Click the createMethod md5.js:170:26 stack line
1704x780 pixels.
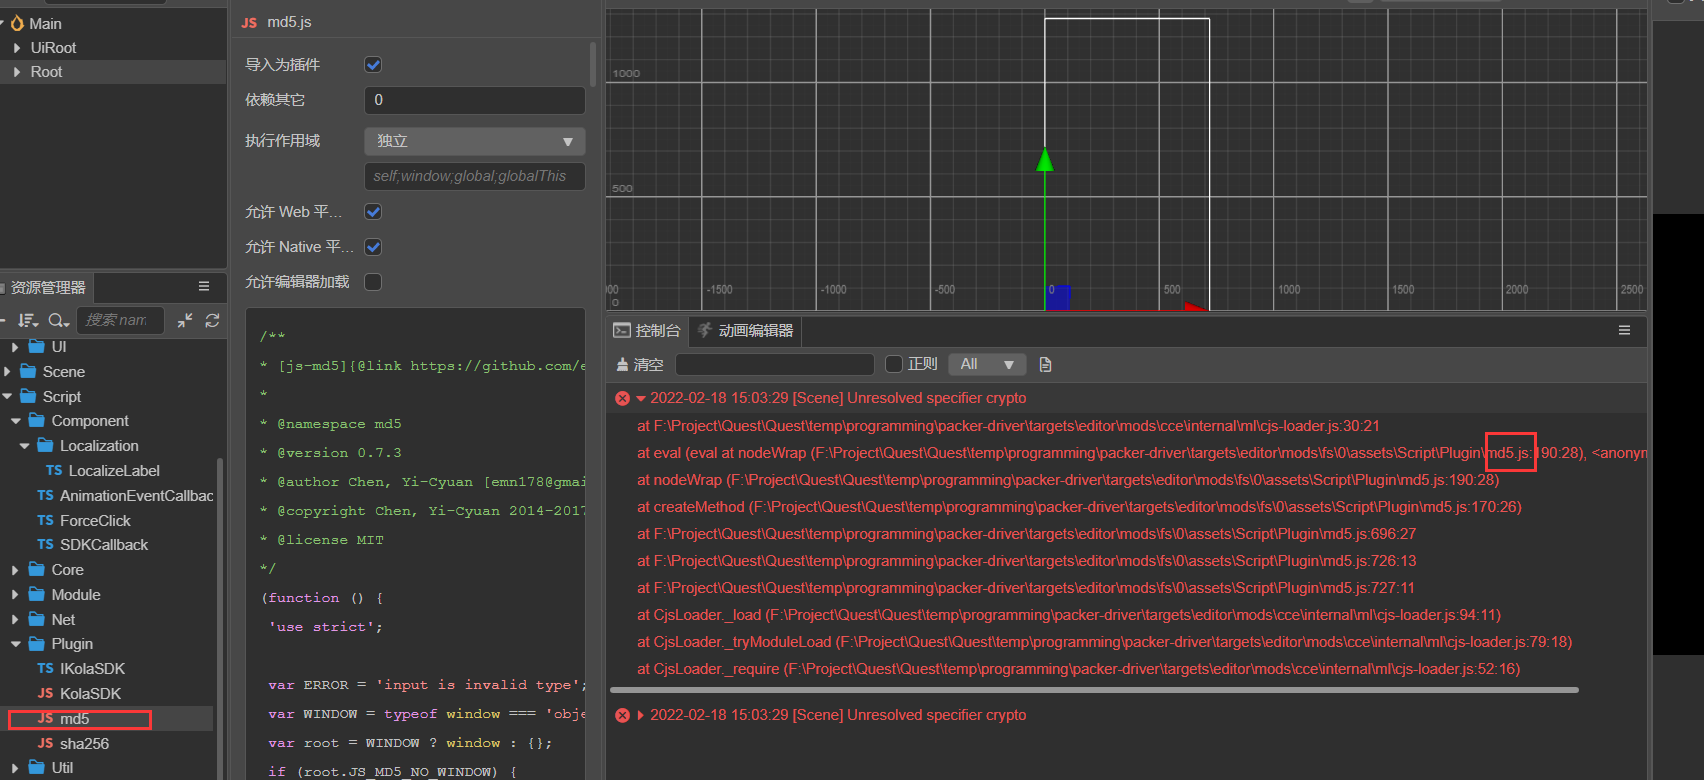(x=1079, y=507)
